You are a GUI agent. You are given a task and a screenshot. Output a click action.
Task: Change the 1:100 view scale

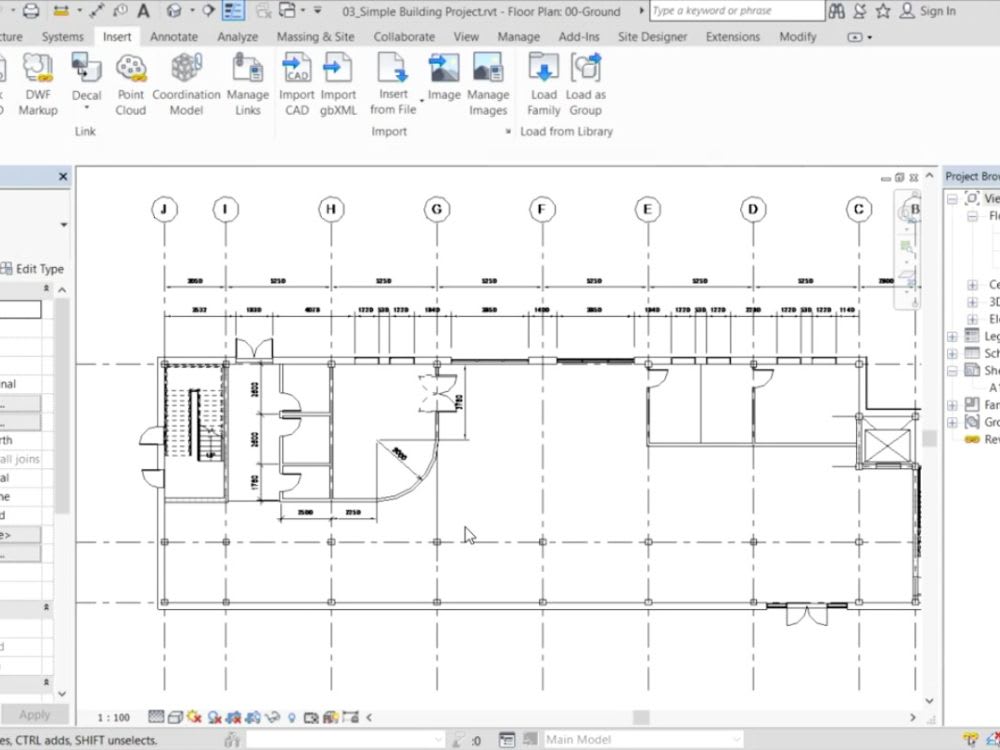coord(113,717)
